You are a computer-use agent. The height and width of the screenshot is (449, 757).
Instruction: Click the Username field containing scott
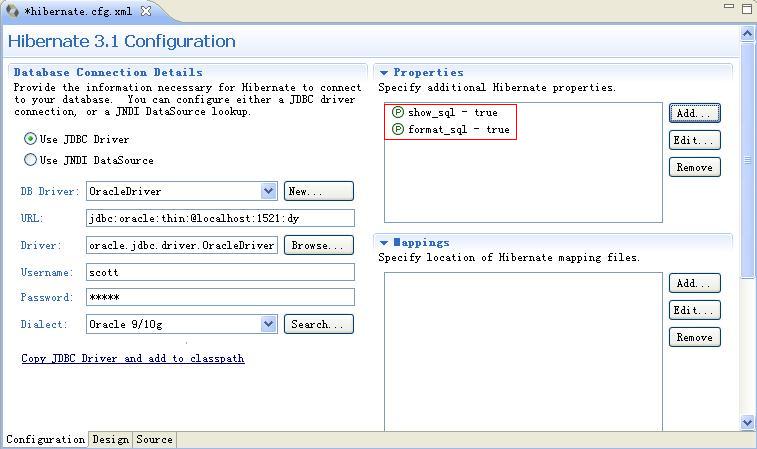220,272
